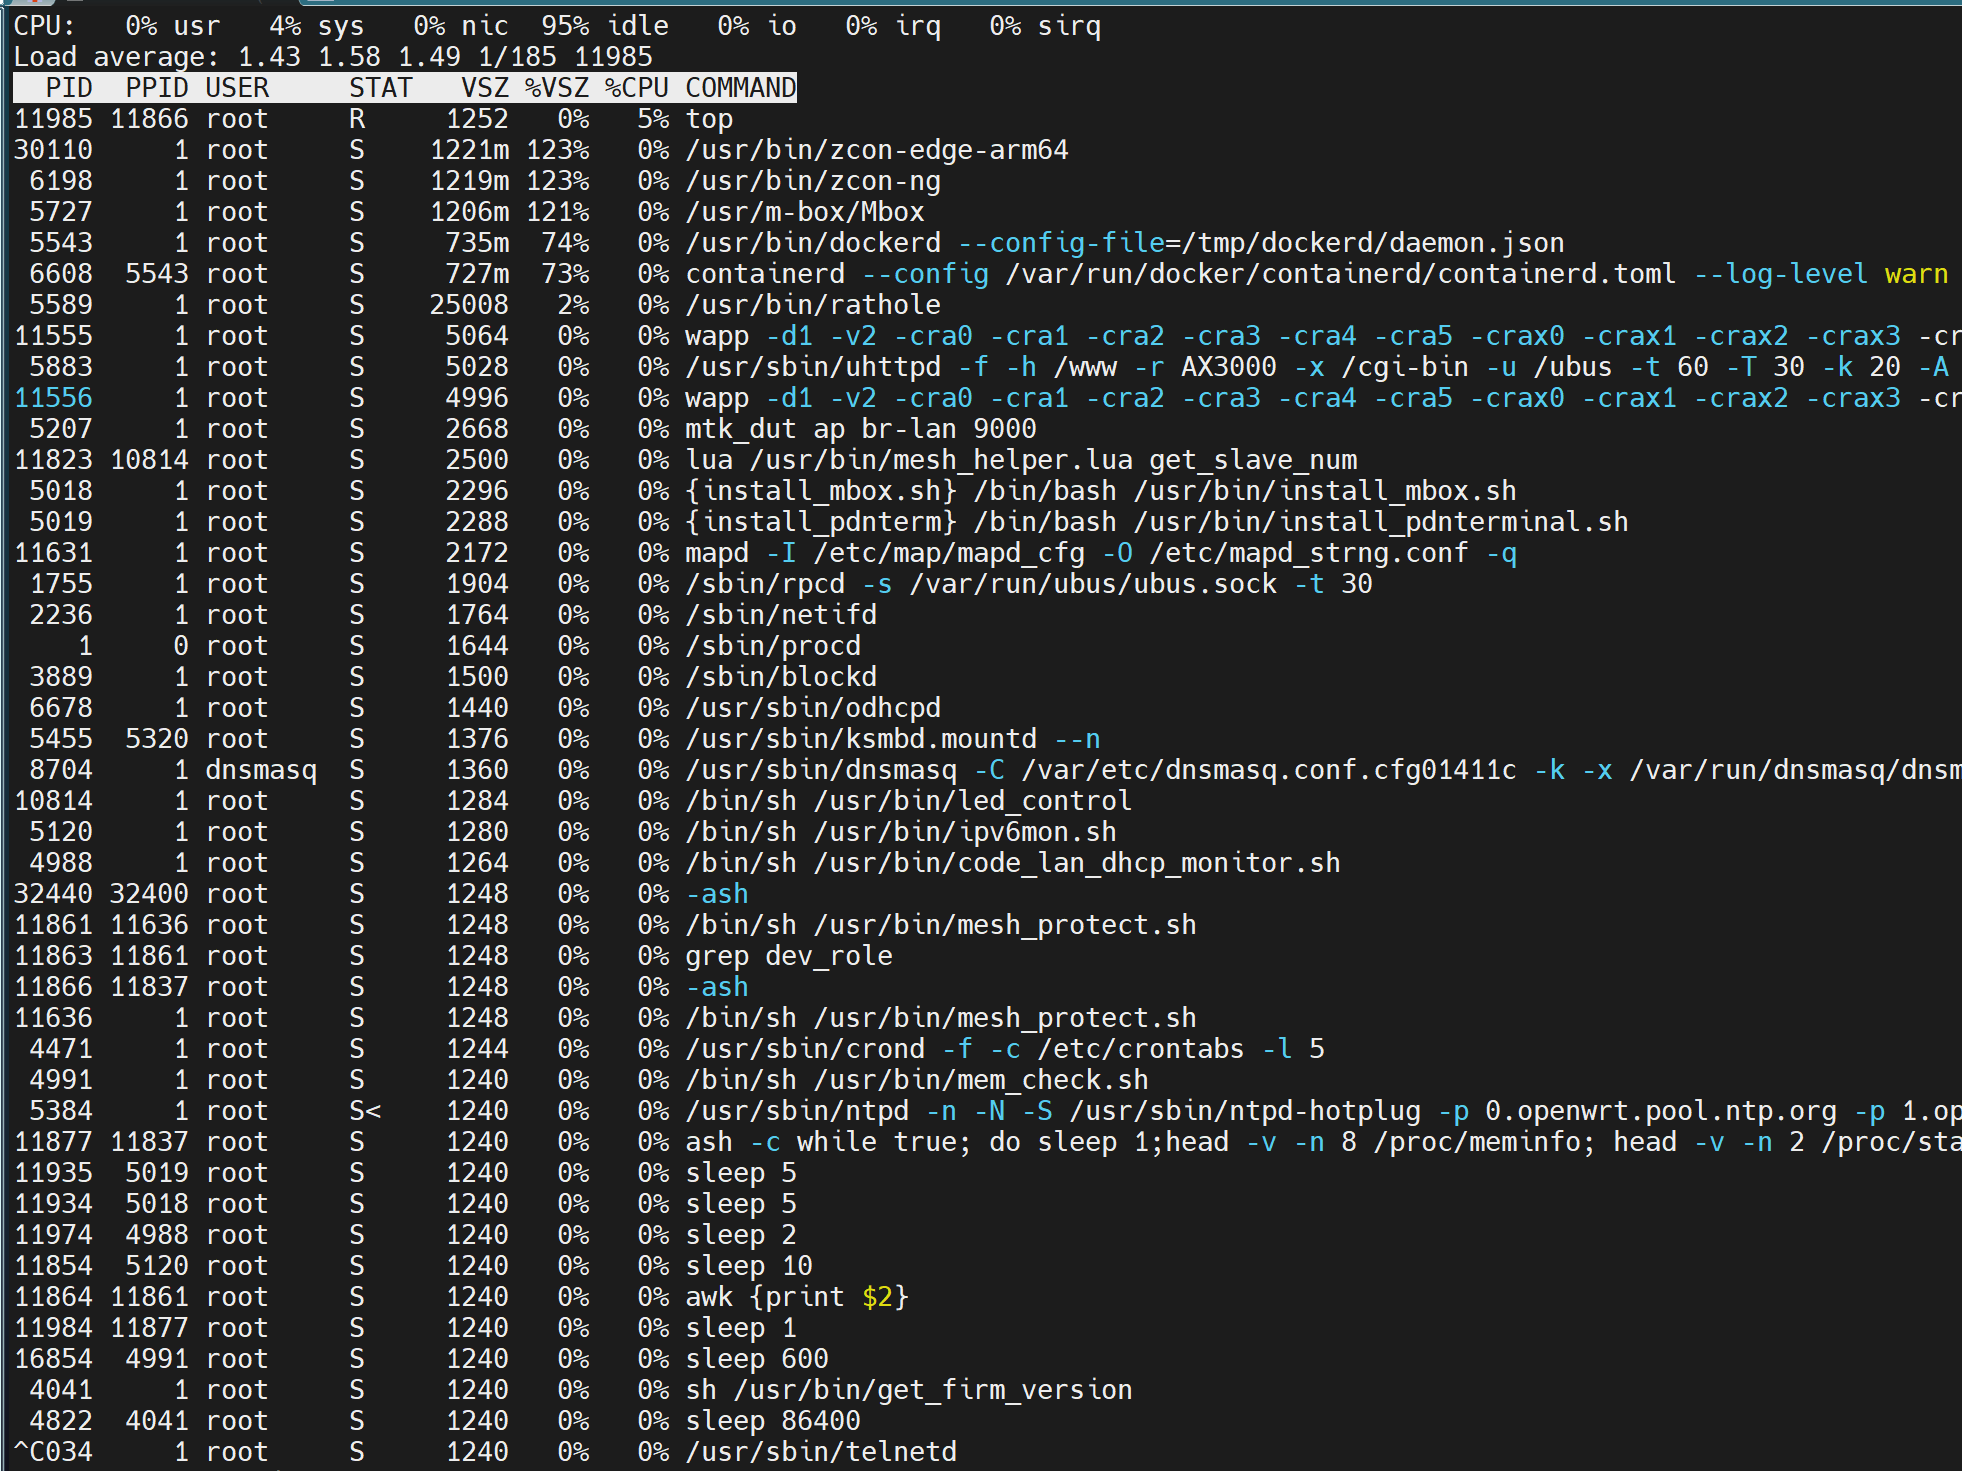Image resolution: width=1962 pixels, height=1471 pixels.
Task: Click the grep dev_role command
Action: 788,956
